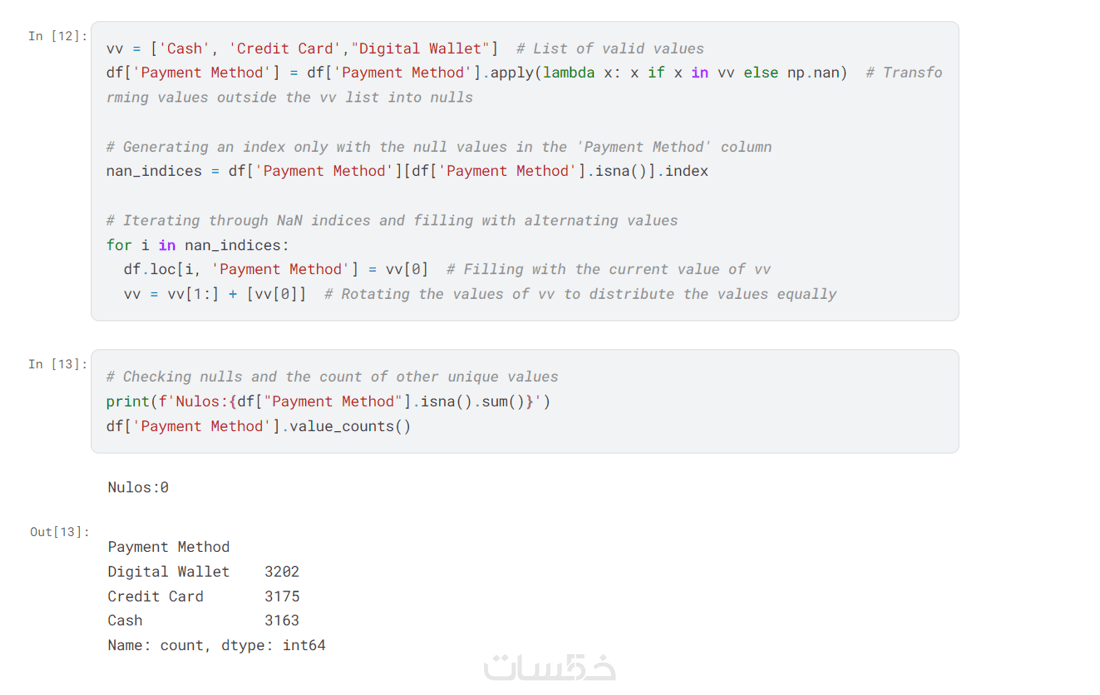
Task: Click the vv rotation line vv[1:] + [vv[0]]
Action: tap(215, 294)
